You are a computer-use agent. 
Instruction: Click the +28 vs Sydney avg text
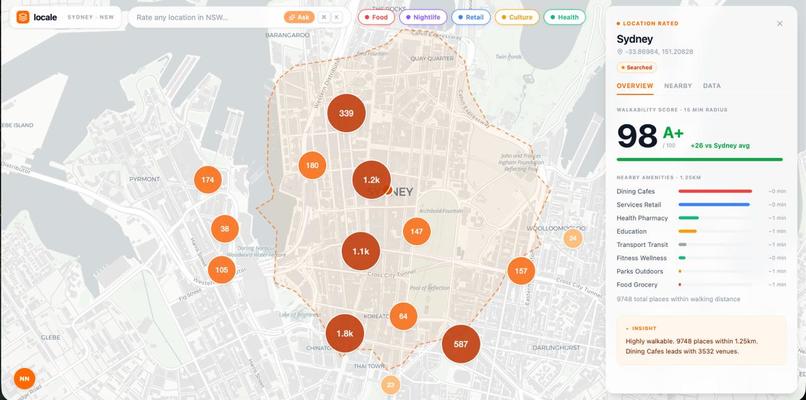click(720, 146)
